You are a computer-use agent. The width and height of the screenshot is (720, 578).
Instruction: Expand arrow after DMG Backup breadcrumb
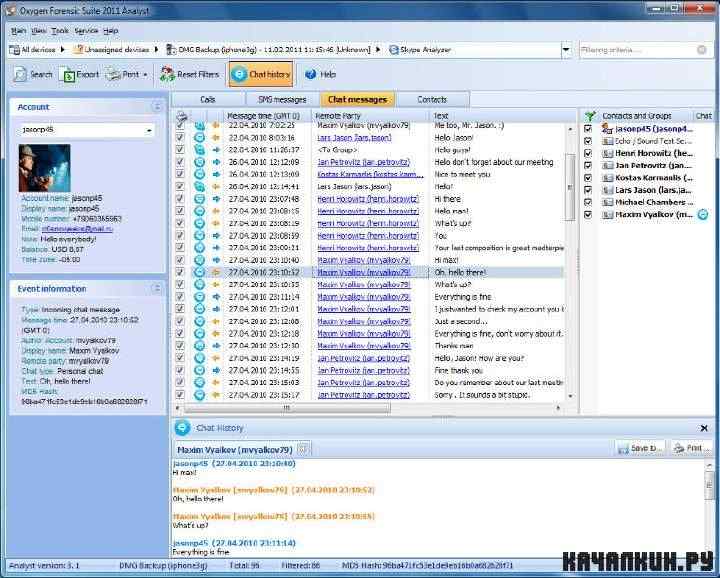[x=378, y=50]
